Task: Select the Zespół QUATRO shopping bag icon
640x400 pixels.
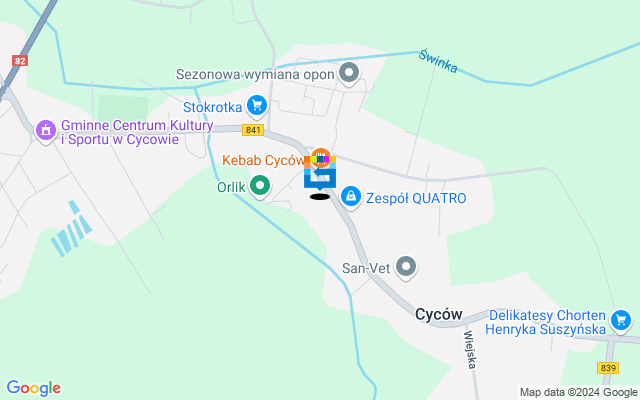Action: 351,197
